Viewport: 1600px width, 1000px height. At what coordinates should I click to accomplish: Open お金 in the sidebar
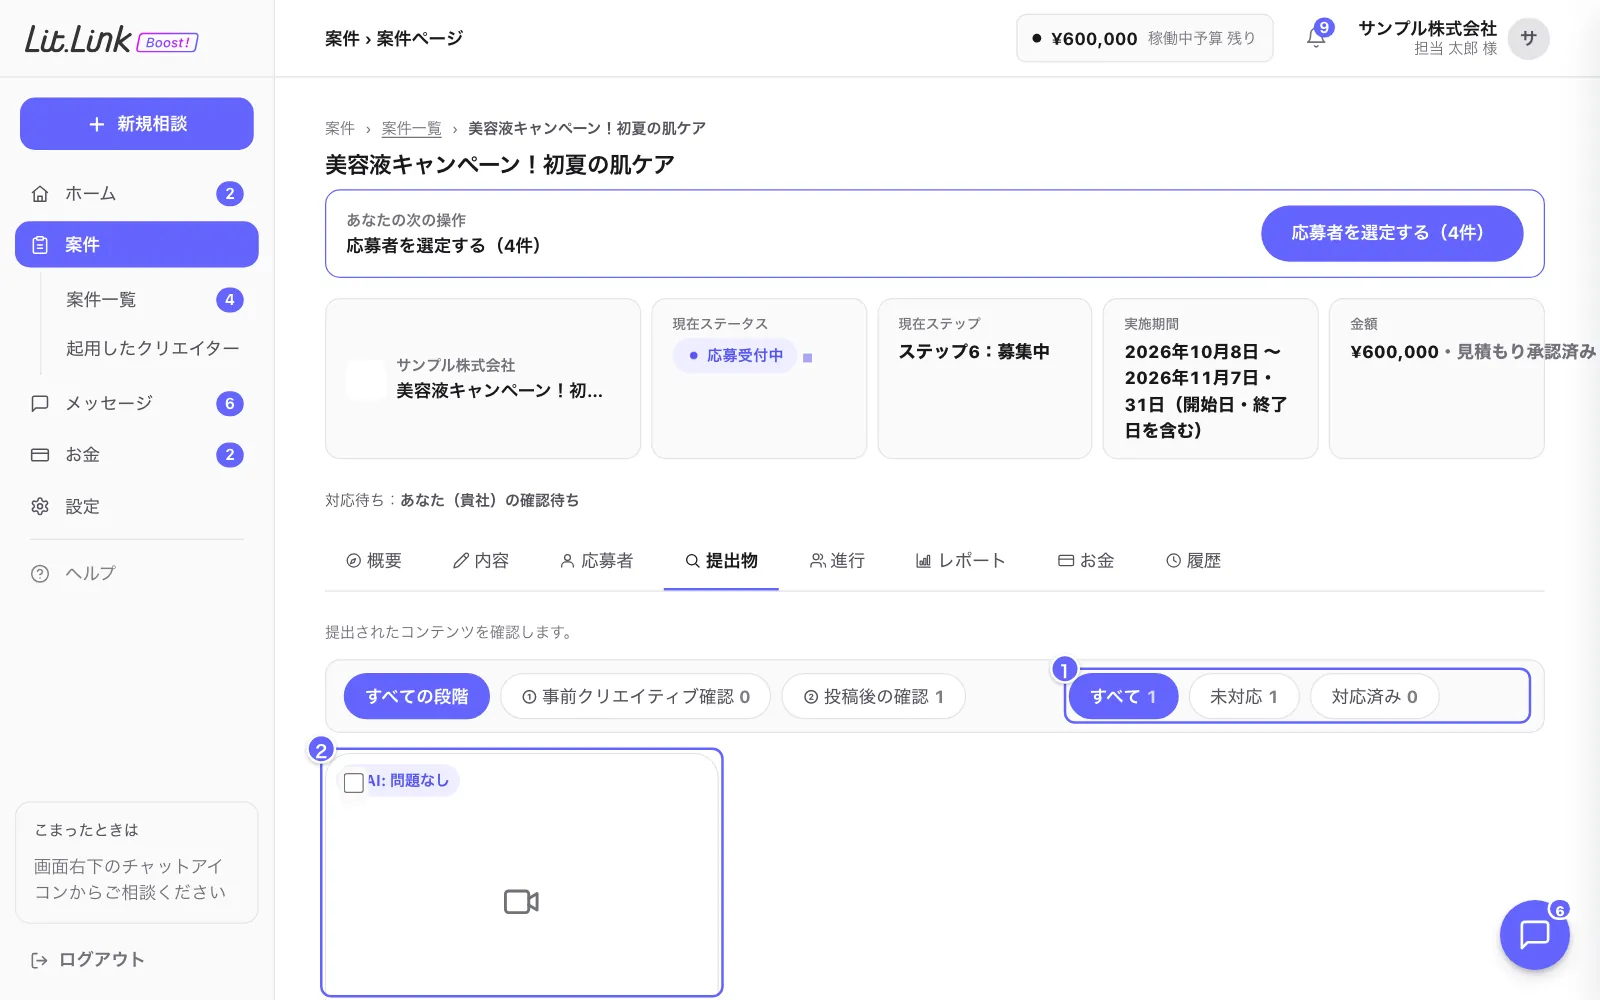(x=137, y=455)
